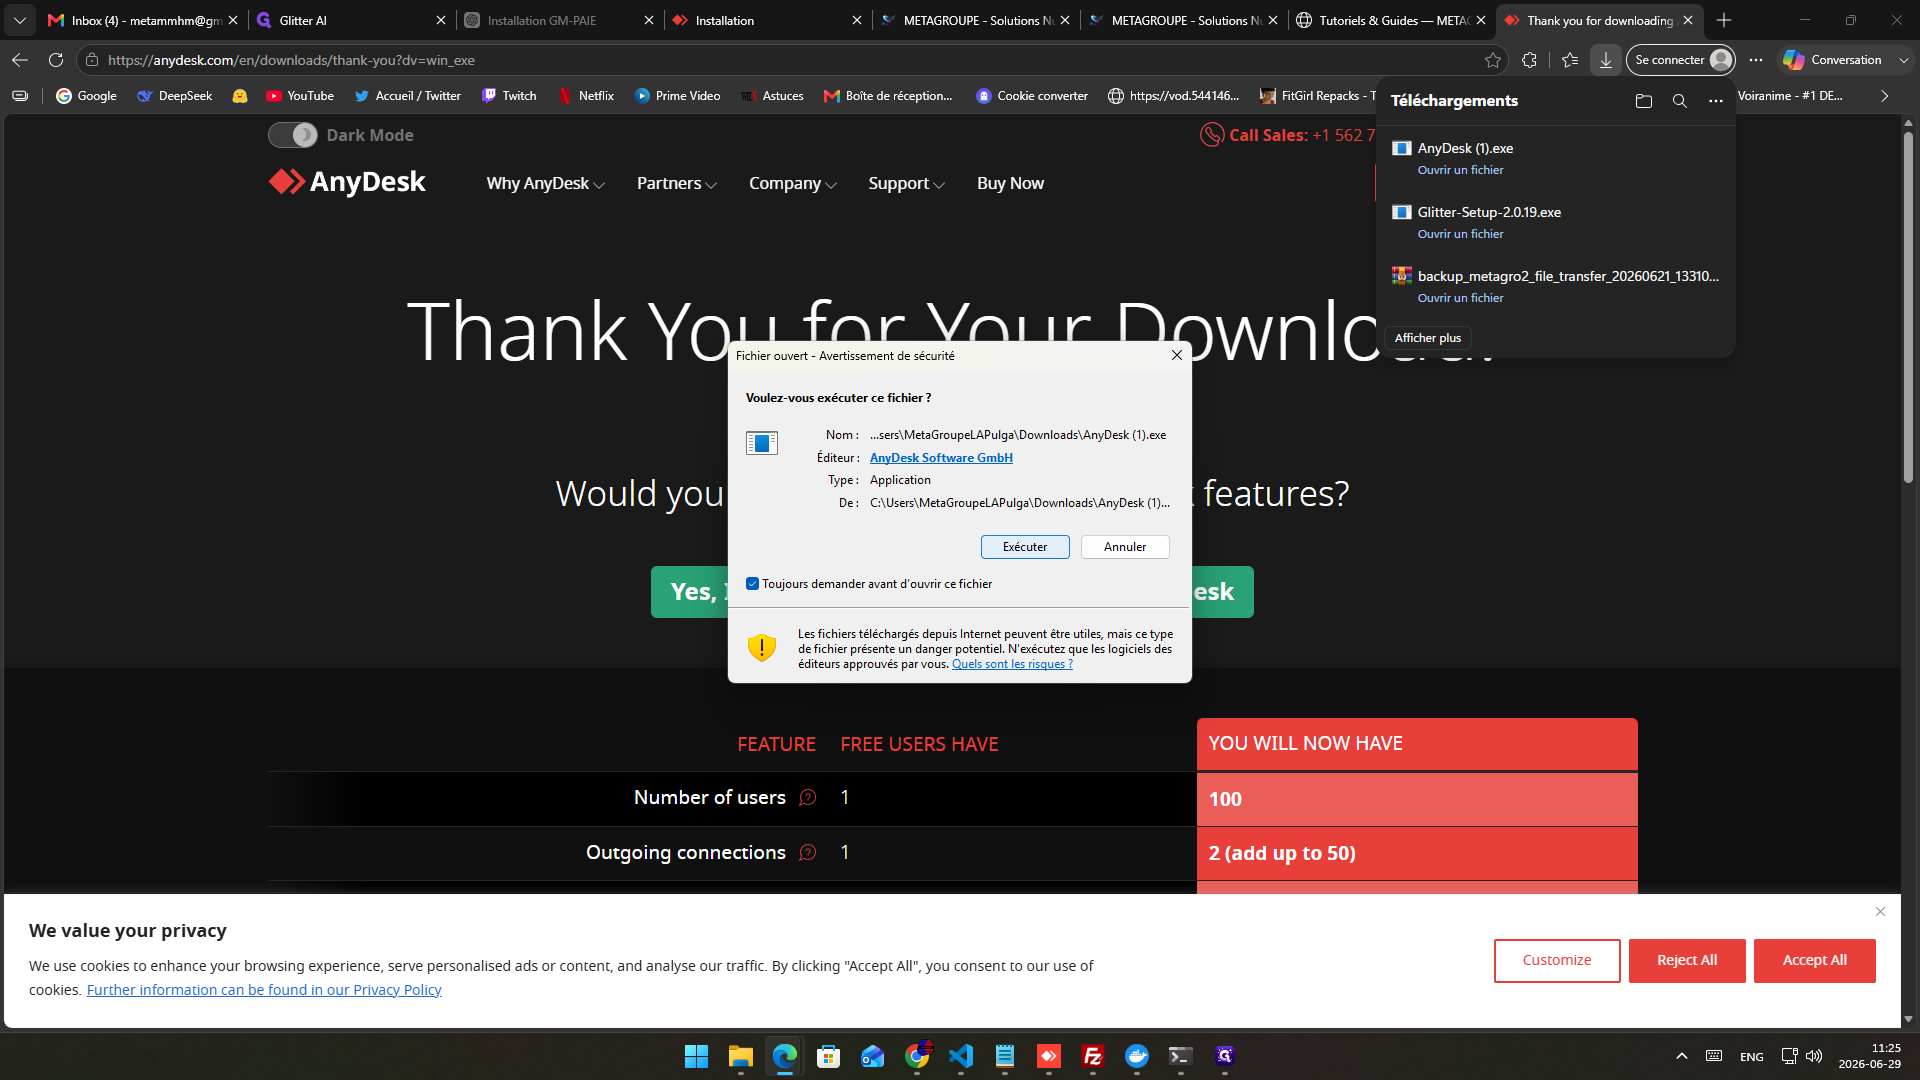Add page to favorites star icon
The height and width of the screenshot is (1080, 1920).
(x=1493, y=60)
